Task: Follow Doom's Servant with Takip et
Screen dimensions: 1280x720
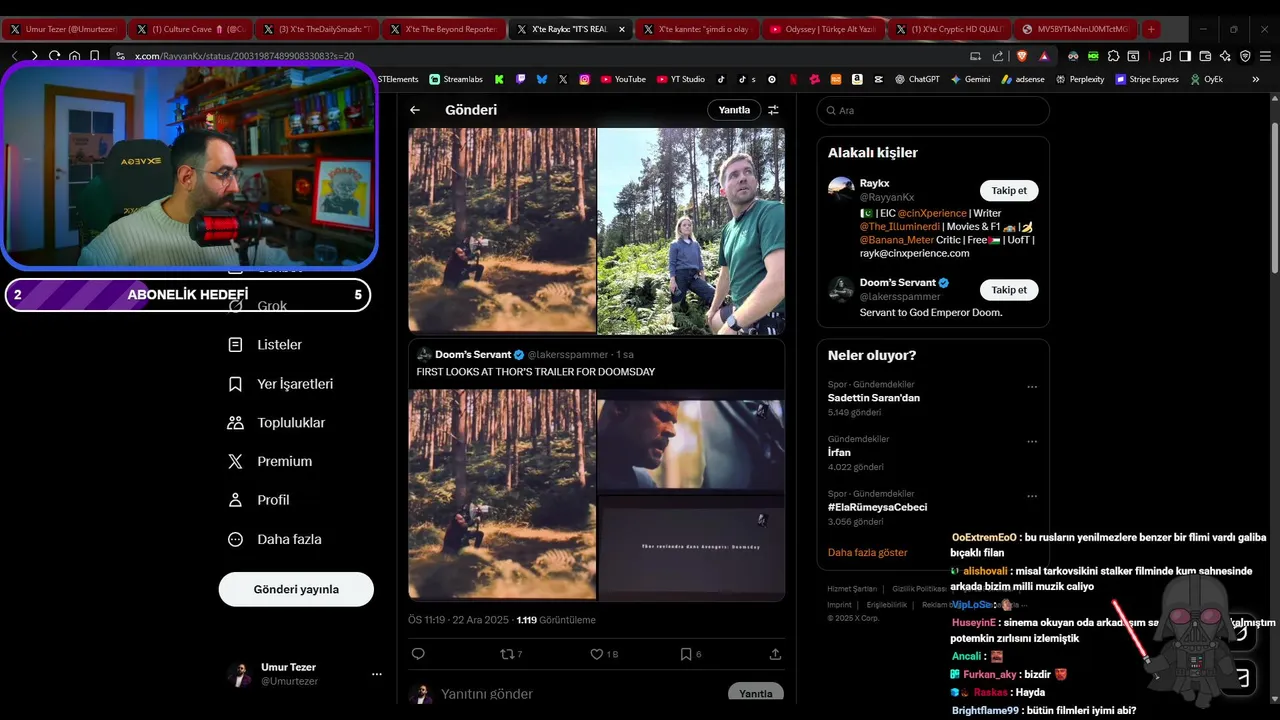Action: click(1009, 290)
